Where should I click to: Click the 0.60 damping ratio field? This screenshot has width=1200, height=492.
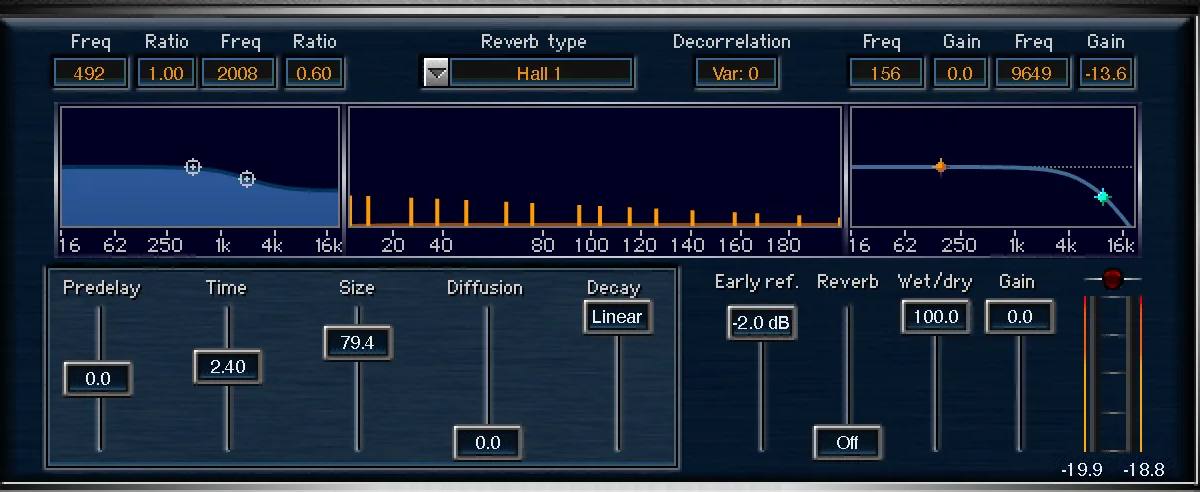click(x=314, y=73)
